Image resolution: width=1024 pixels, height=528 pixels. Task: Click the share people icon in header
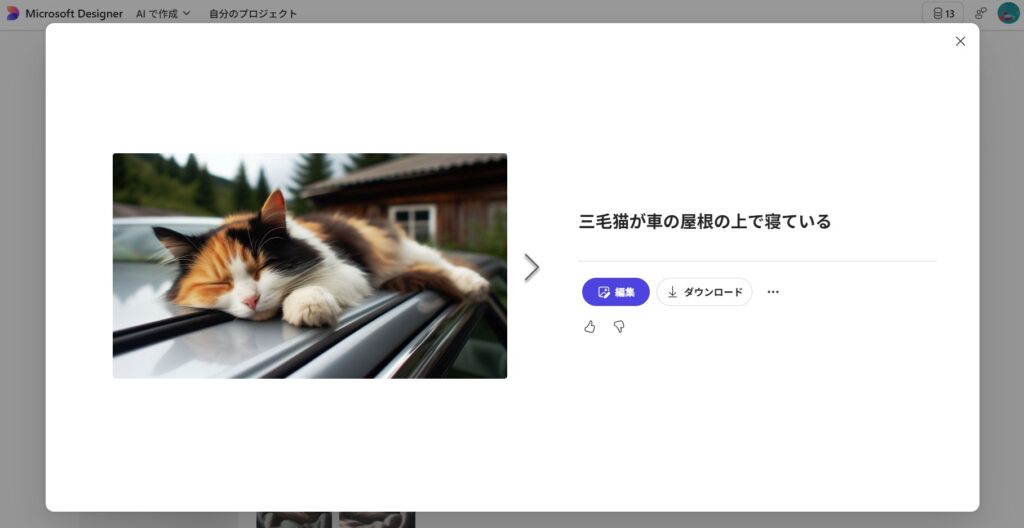980,13
